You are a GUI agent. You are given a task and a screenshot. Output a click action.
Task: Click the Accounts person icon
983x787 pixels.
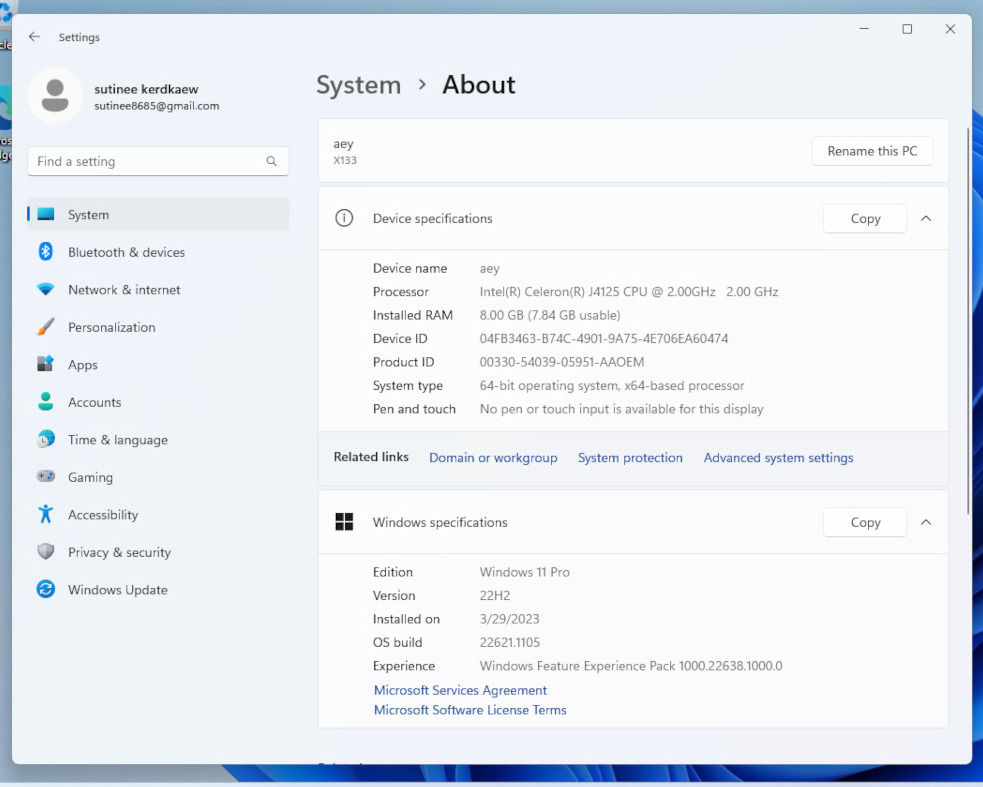[46, 401]
